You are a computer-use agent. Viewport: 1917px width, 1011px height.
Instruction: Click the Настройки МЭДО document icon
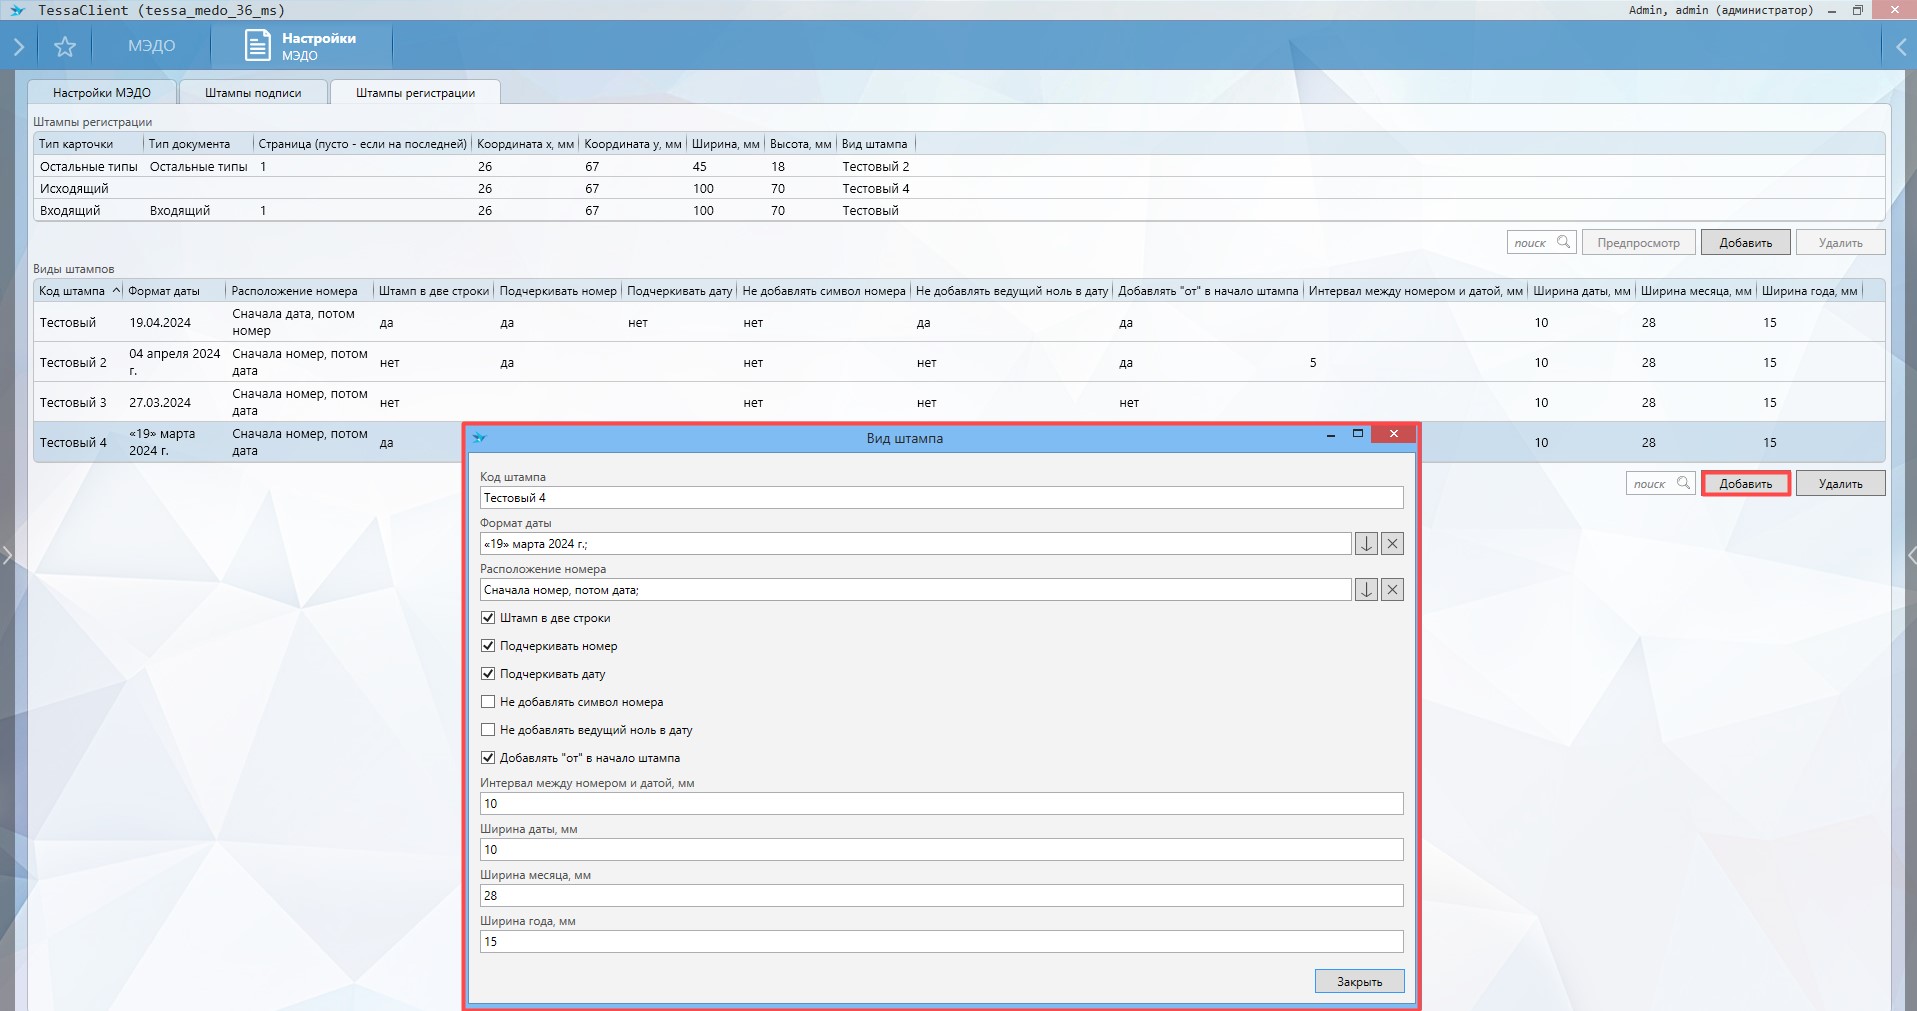[x=258, y=46]
